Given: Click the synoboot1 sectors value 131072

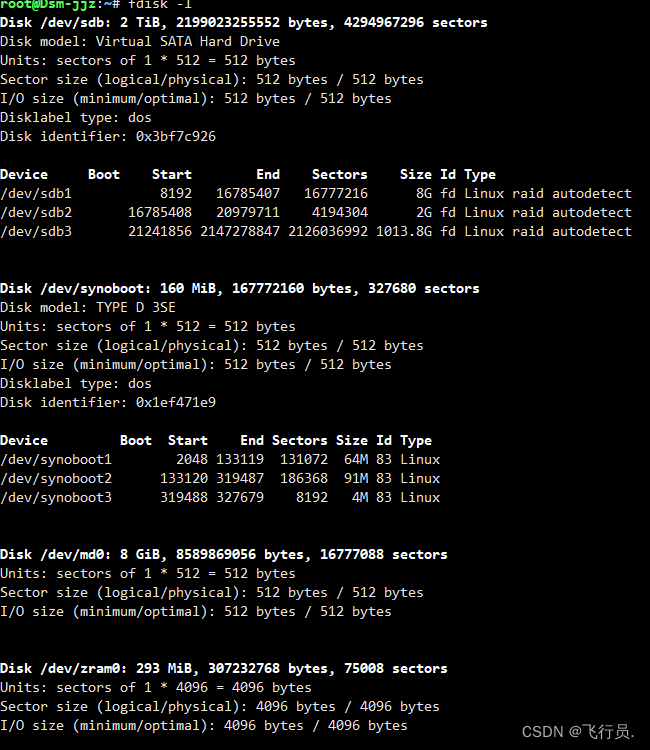Looking at the screenshot, I should [x=304, y=460].
